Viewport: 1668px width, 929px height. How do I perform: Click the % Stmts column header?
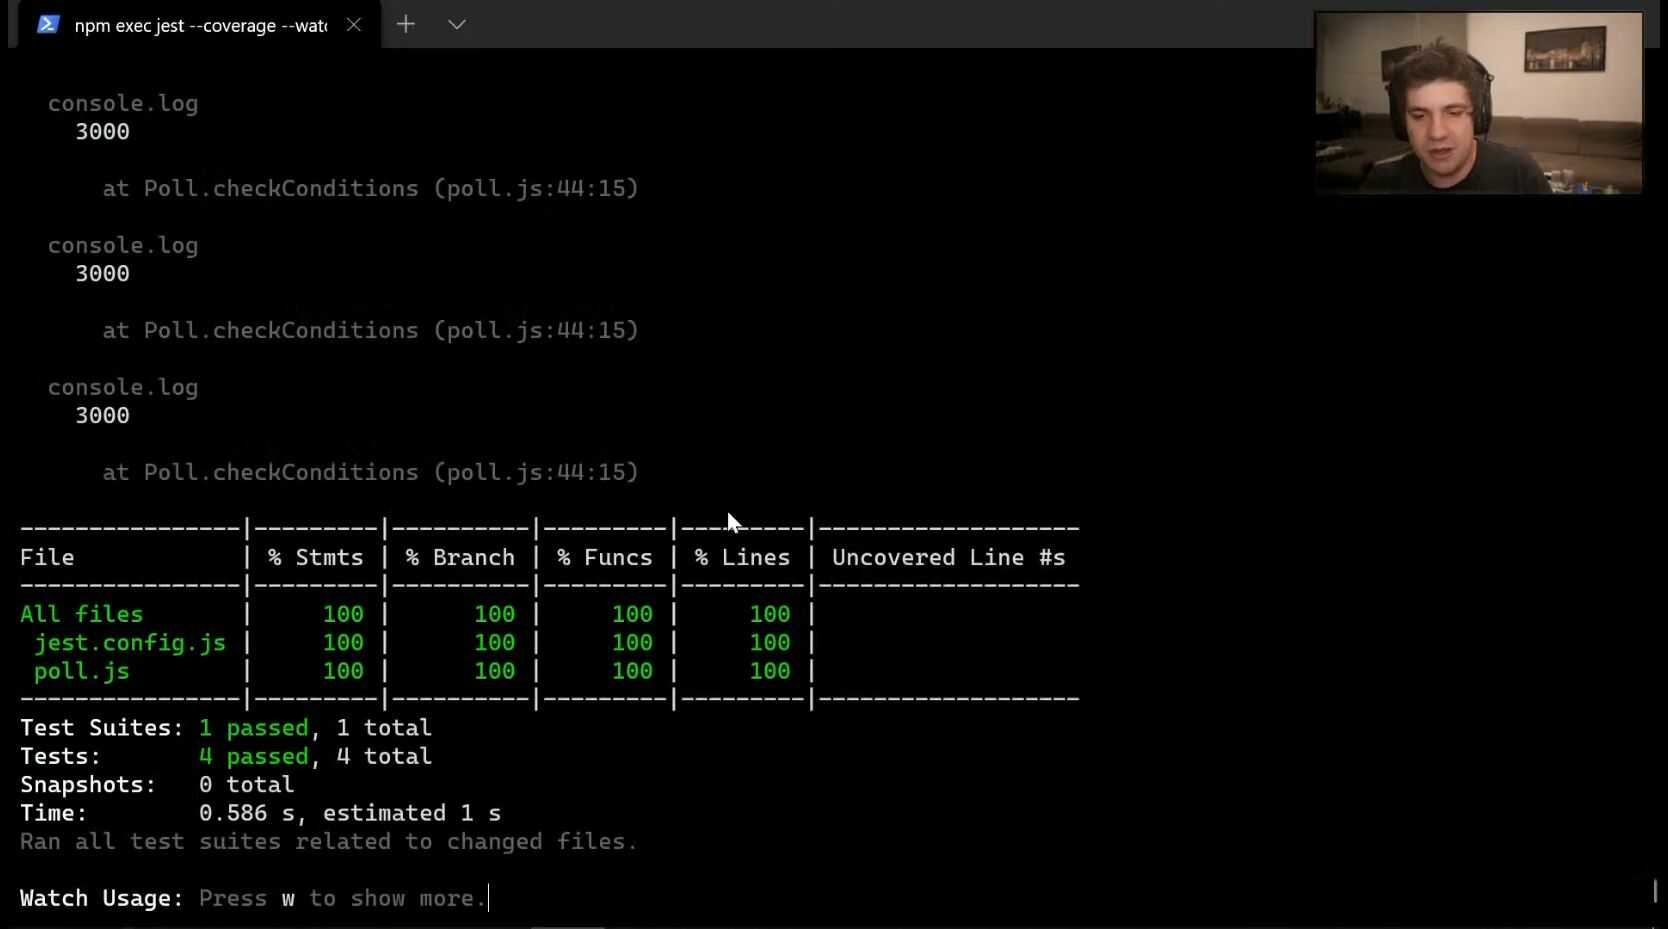point(315,557)
